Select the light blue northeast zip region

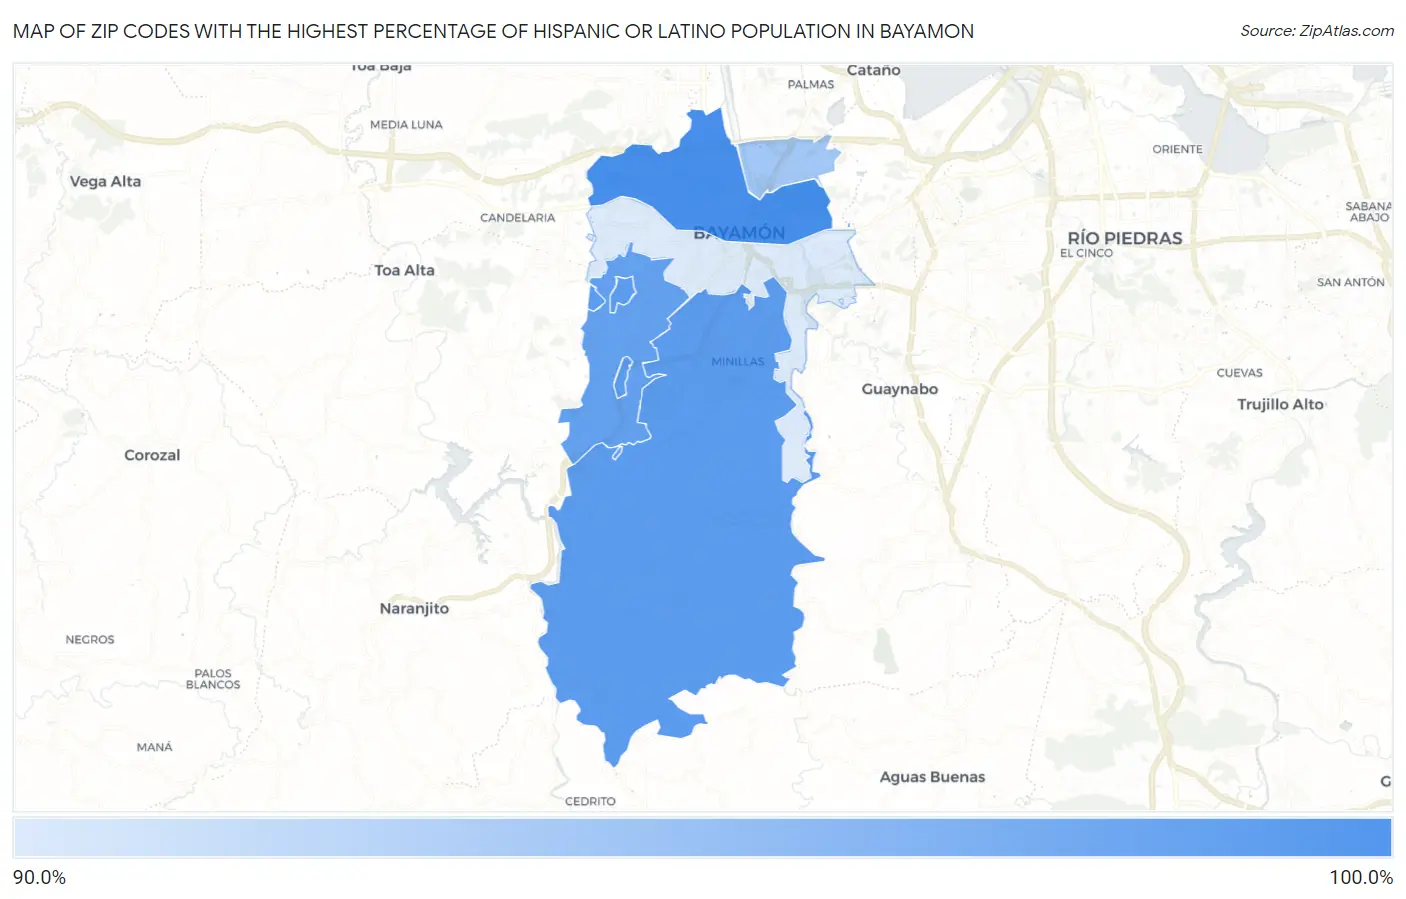pos(790,163)
